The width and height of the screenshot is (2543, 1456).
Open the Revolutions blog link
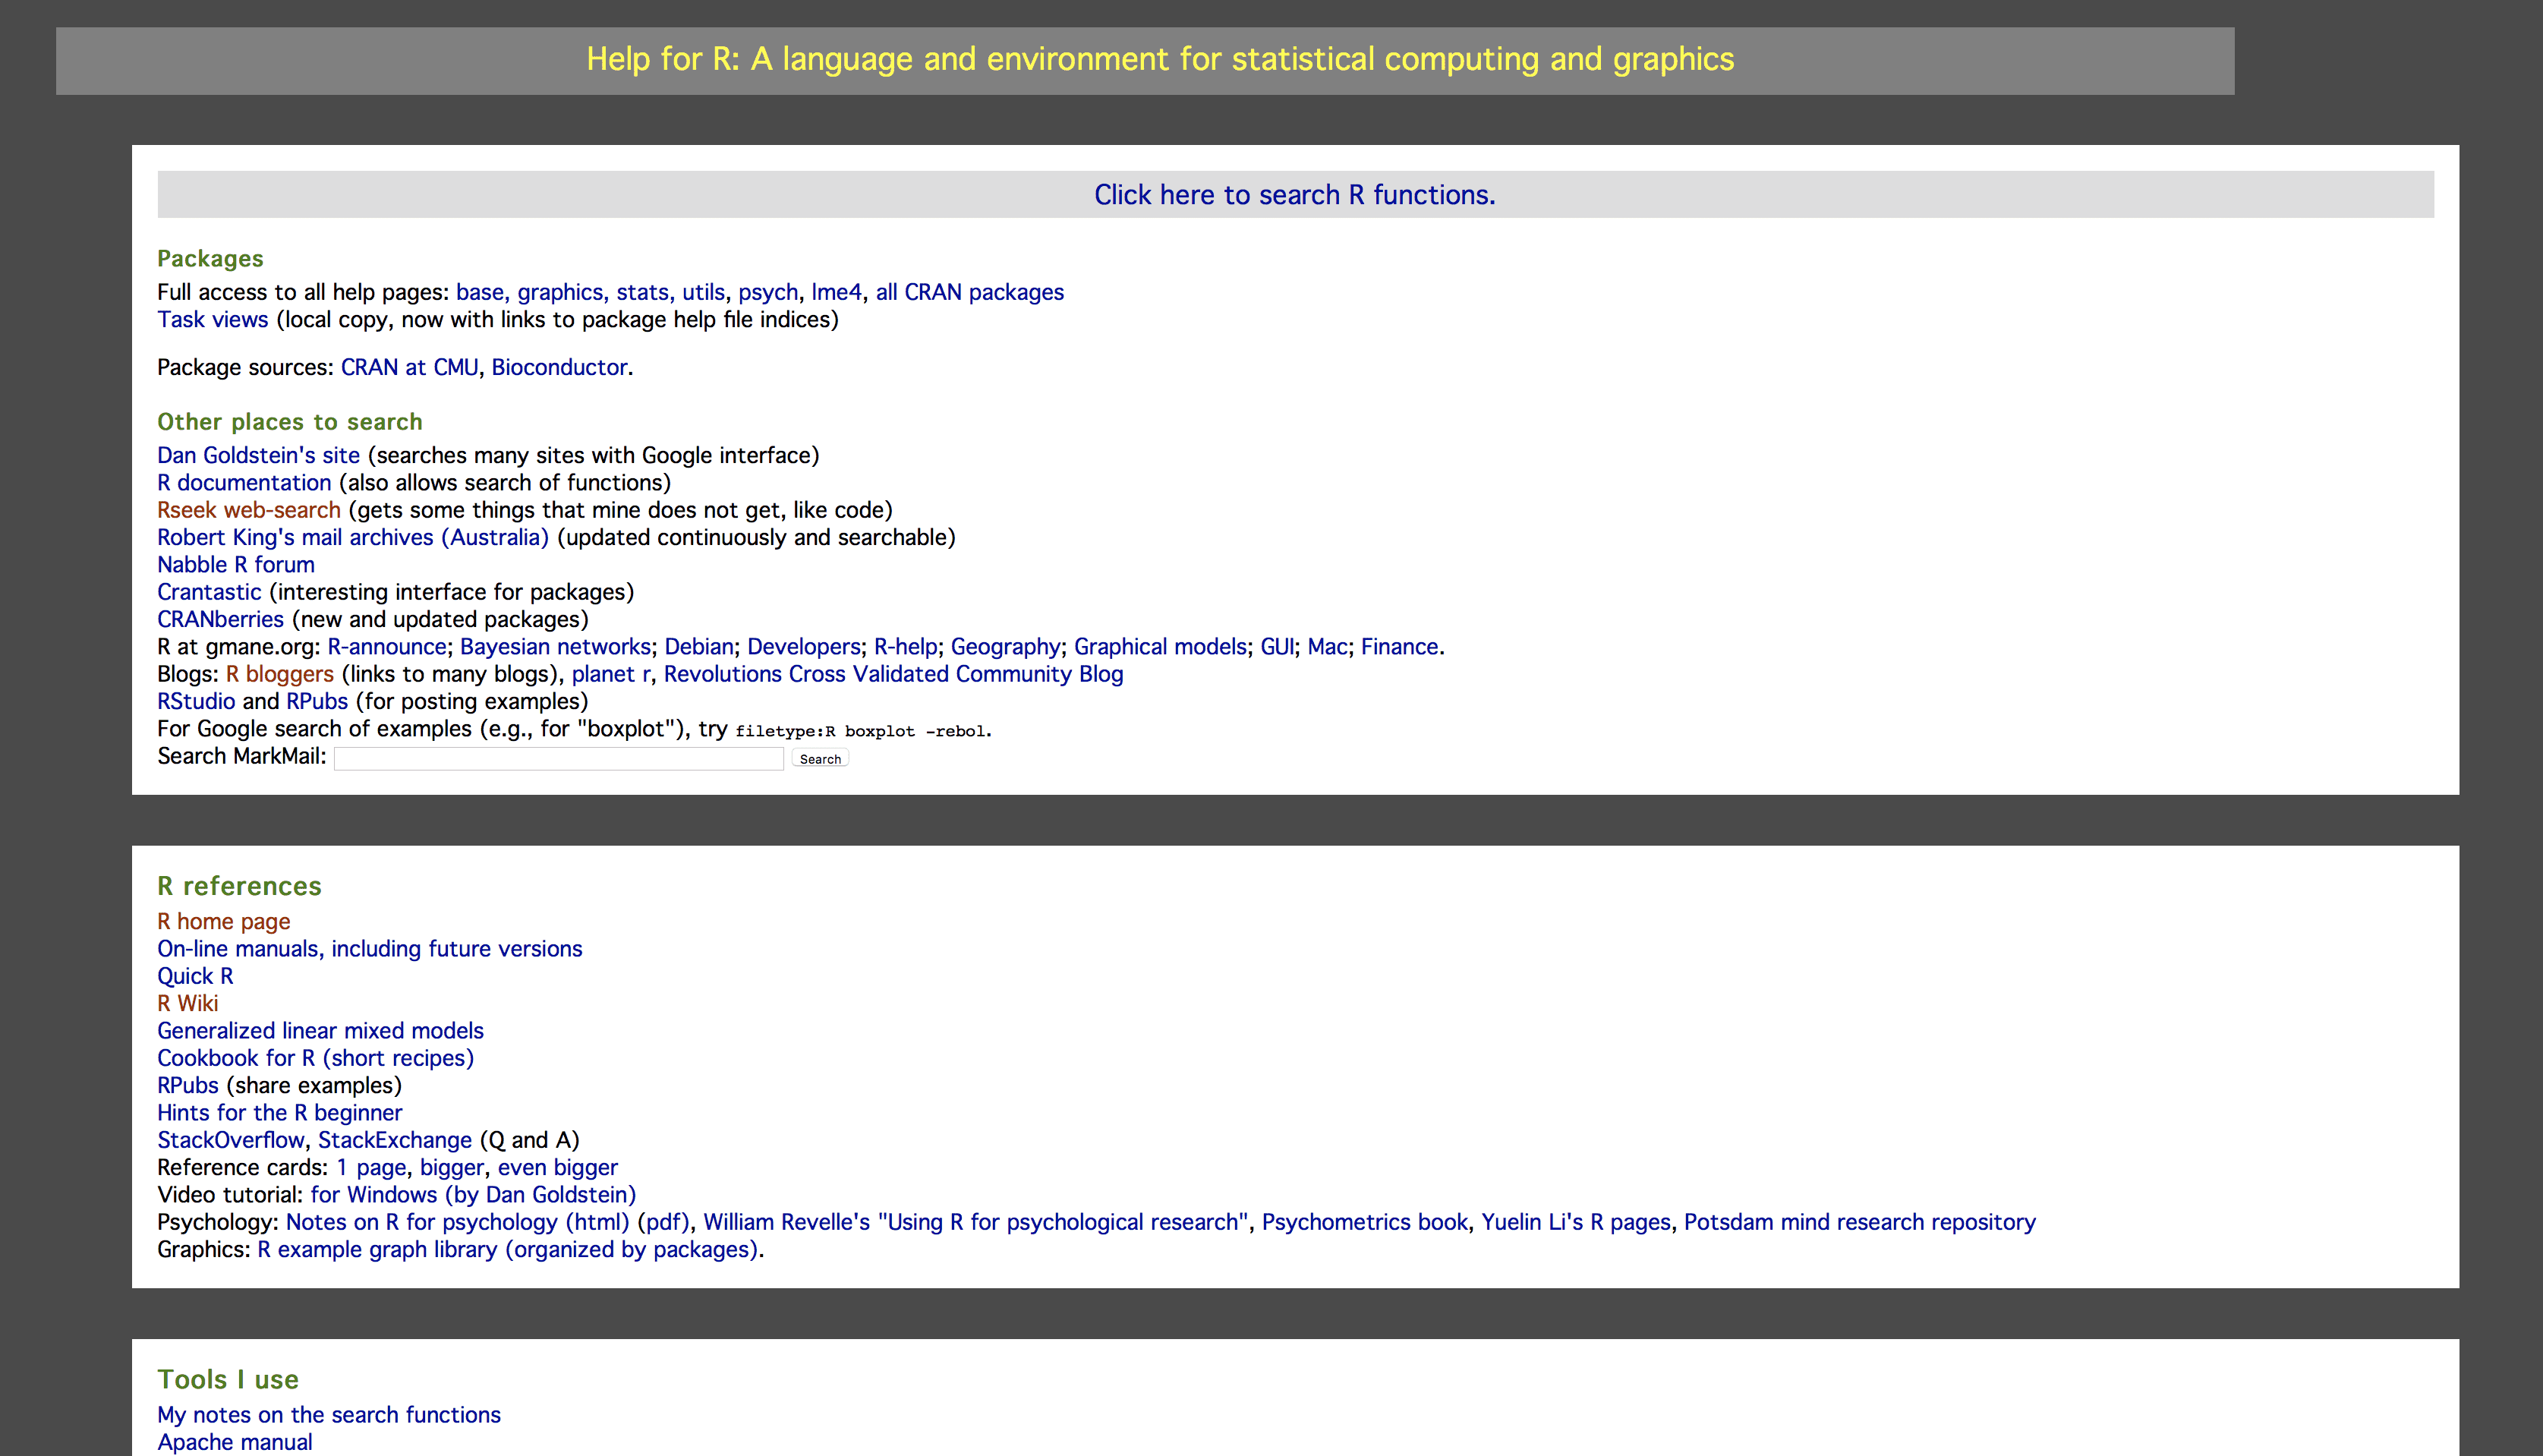723,674
